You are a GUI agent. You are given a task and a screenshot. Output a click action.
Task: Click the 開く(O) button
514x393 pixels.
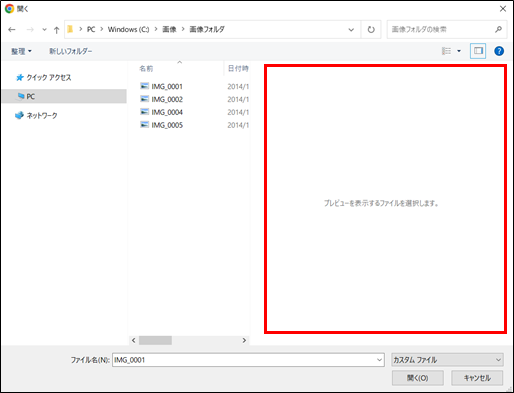tap(418, 378)
